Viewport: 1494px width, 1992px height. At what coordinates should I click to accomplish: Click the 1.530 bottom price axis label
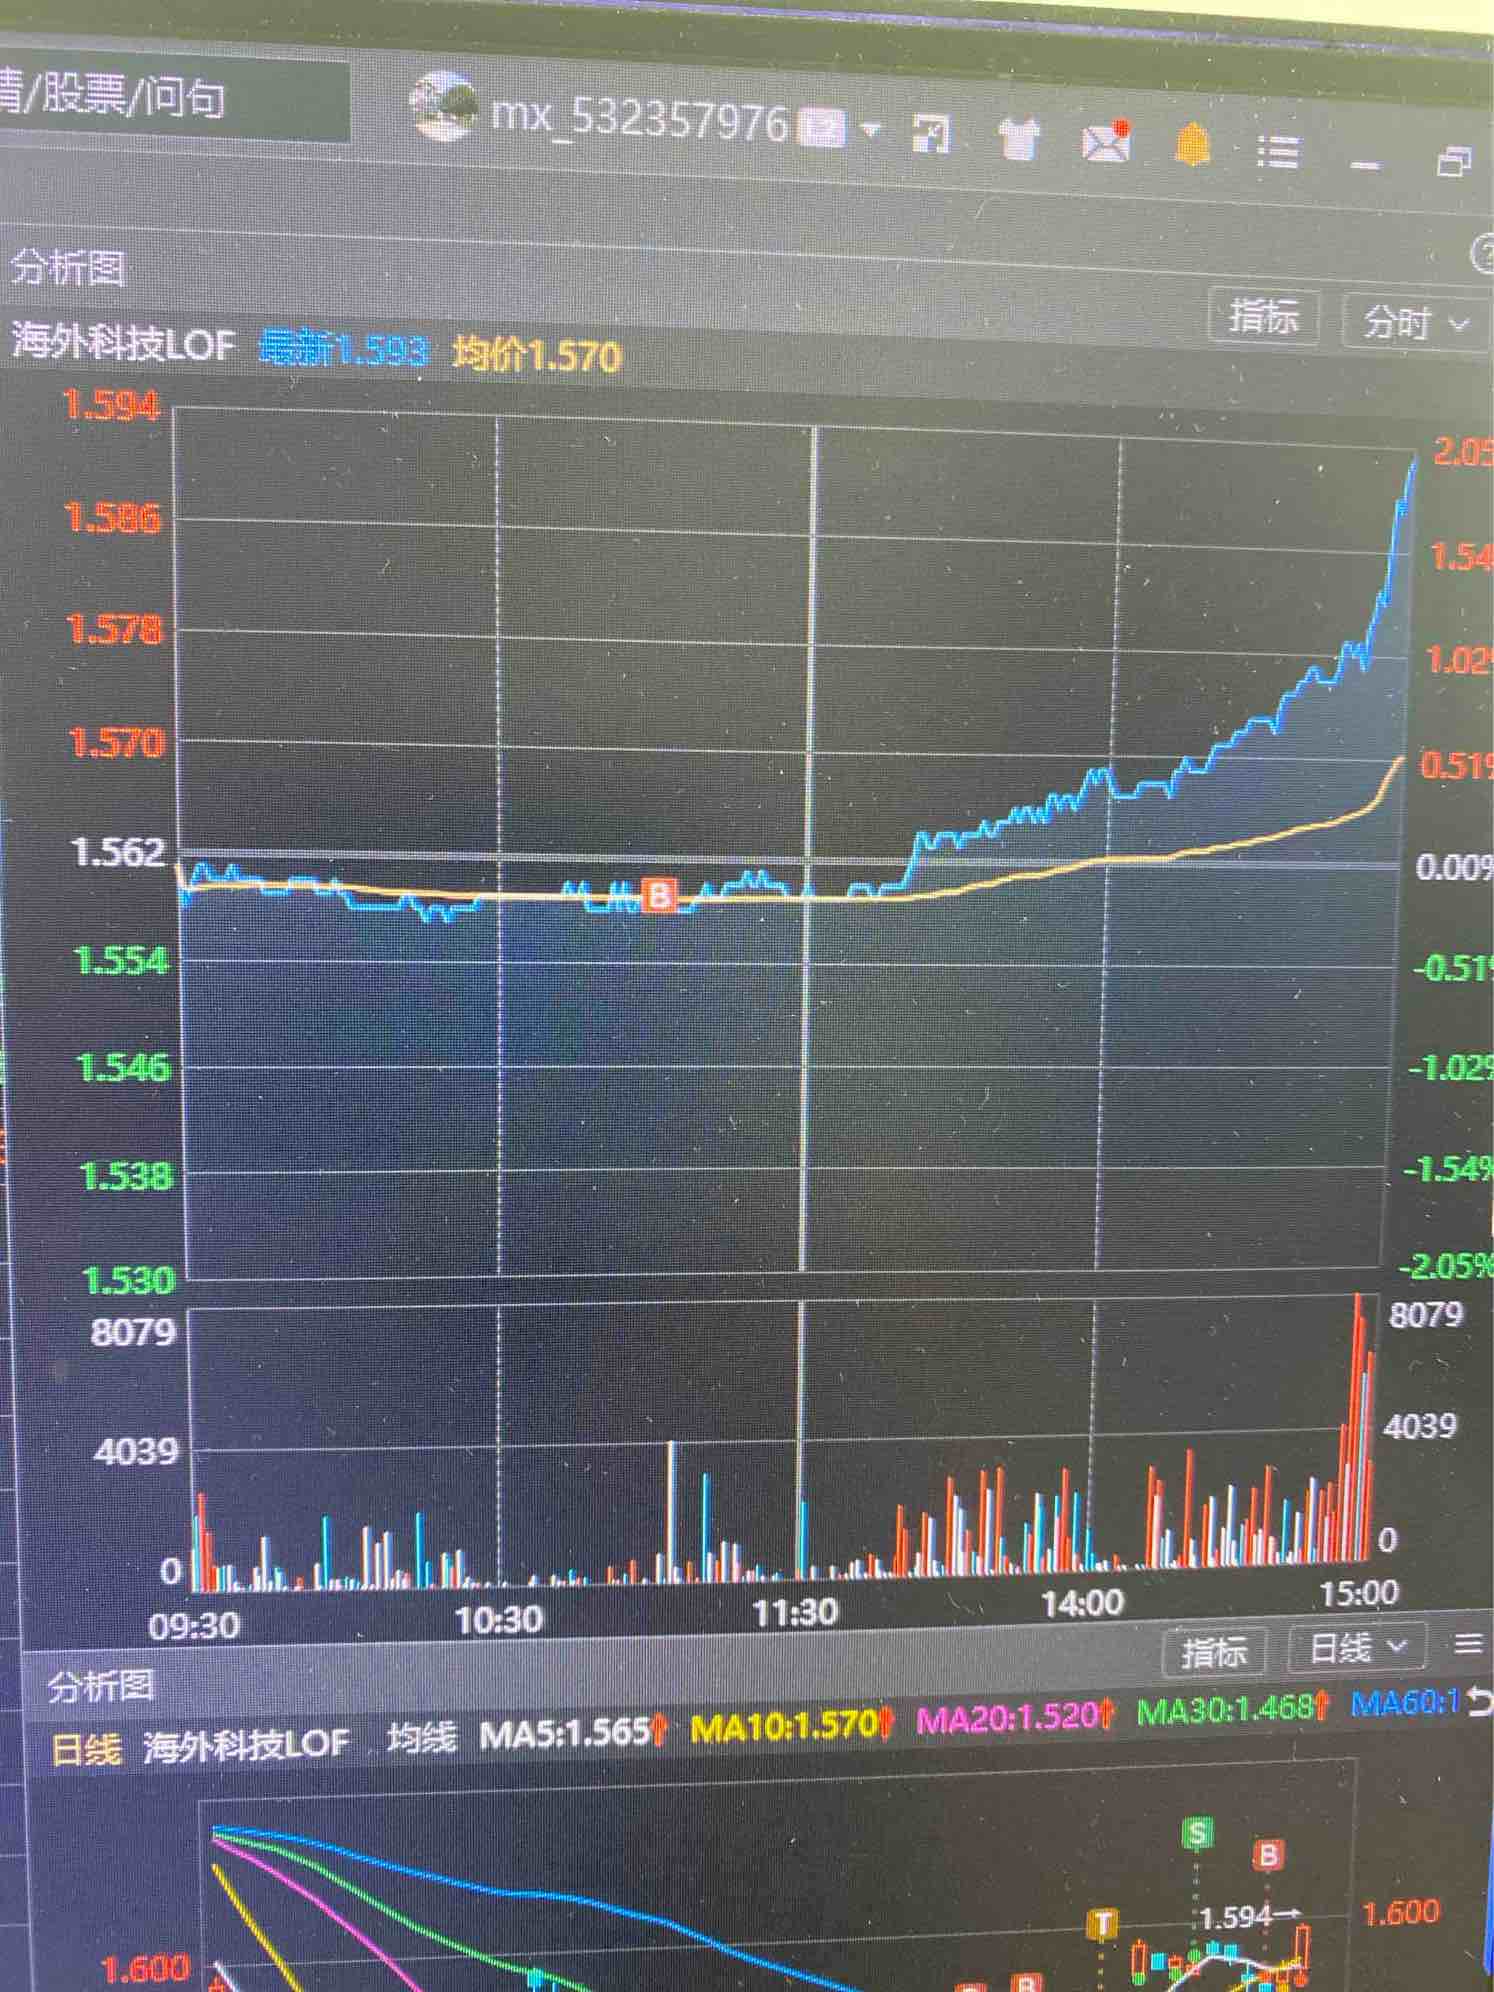128,1280
